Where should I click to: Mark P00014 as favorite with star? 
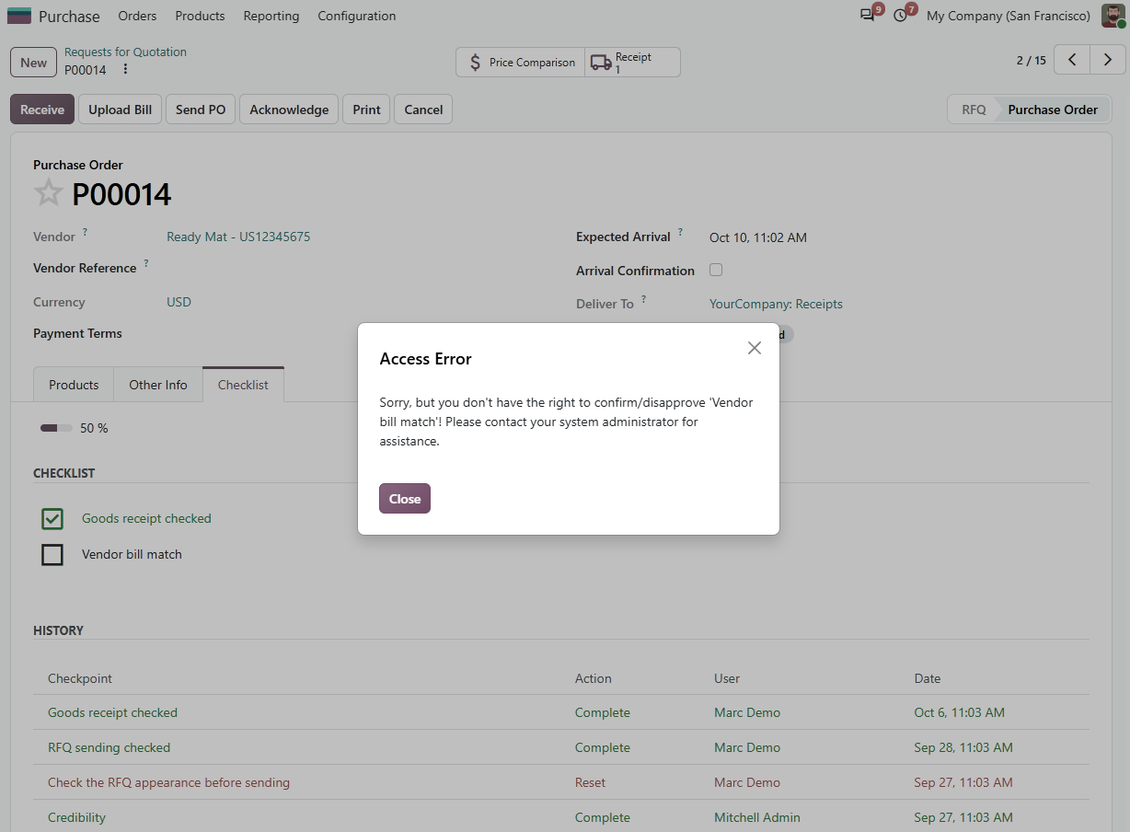(48, 192)
